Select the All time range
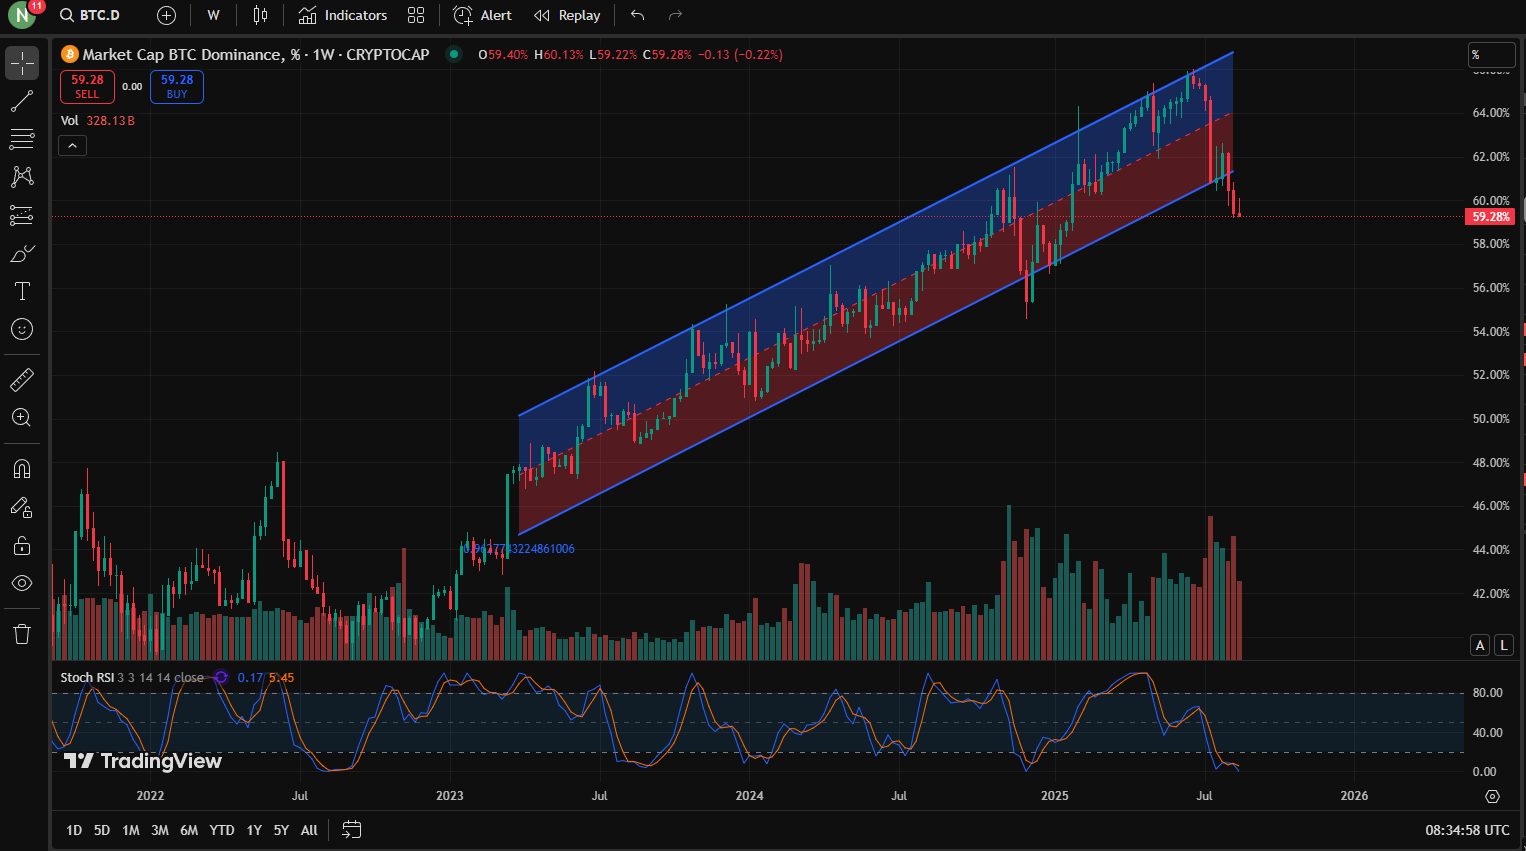Image resolution: width=1526 pixels, height=851 pixels. coord(309,830)
